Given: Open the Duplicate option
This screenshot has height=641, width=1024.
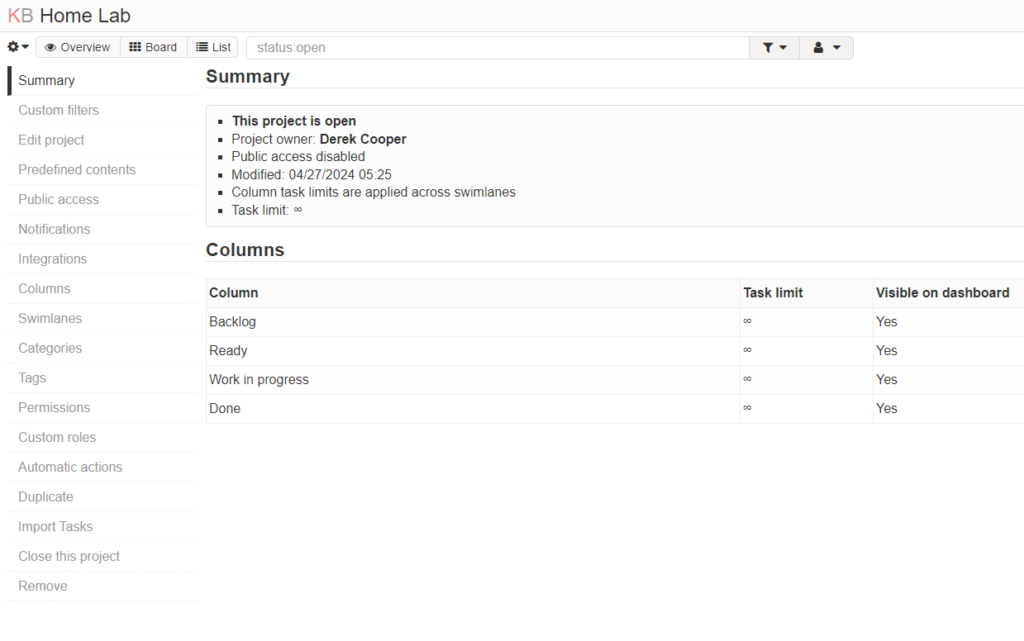Looking at the screenshot, I should [x=45, y=496].
